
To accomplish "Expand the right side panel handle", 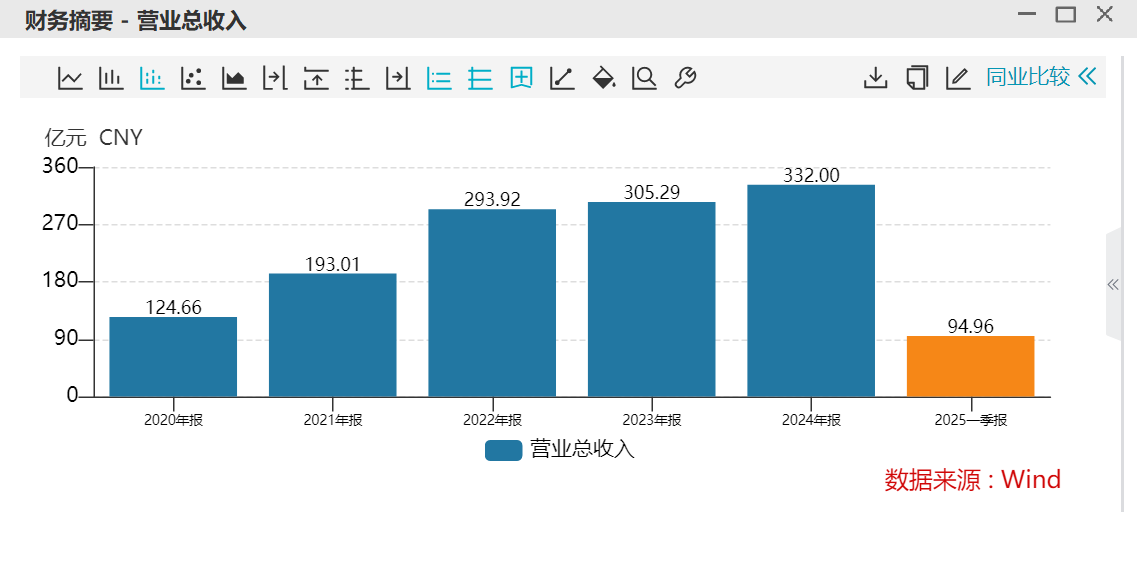I will pyautogui.click(x=1114, y=284).
